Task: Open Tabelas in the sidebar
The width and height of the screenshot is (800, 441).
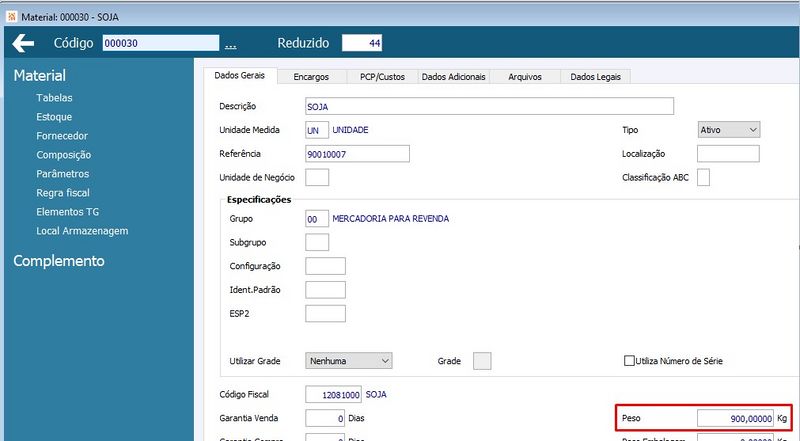Action: click(x=54, y=97)
